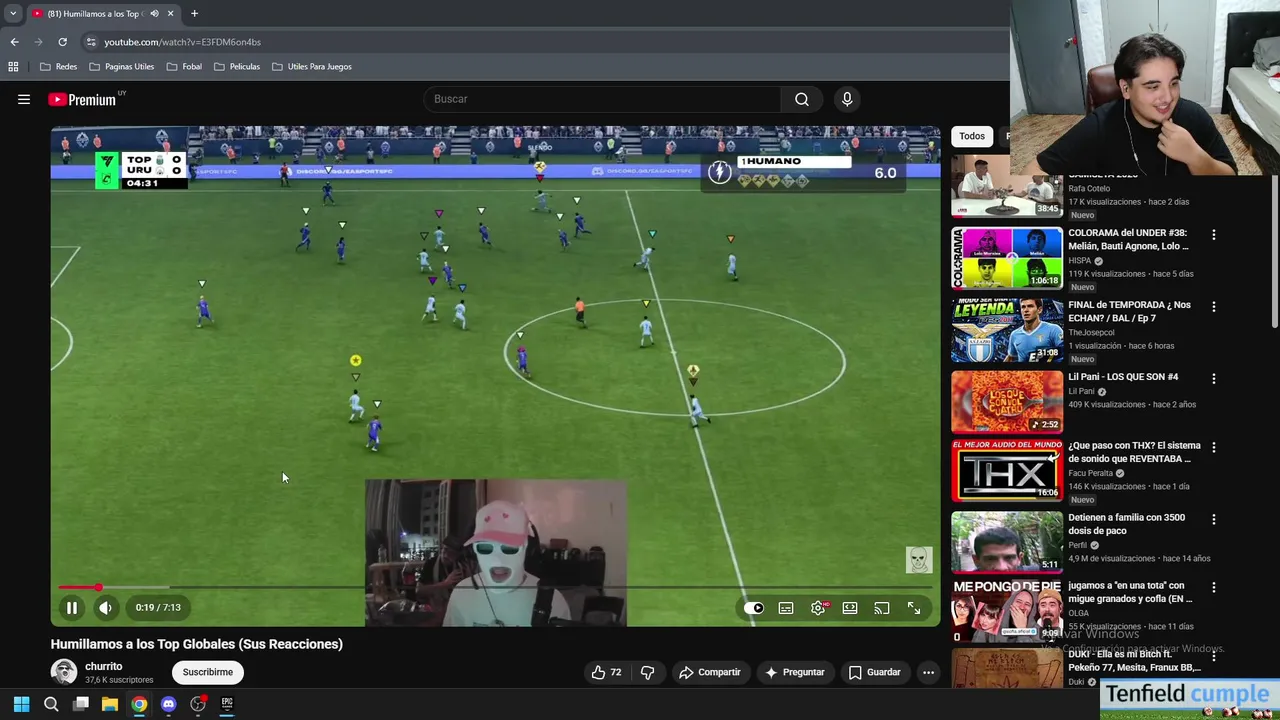
Task: Turn on subtitles in the player
Action: click(786, 608)
